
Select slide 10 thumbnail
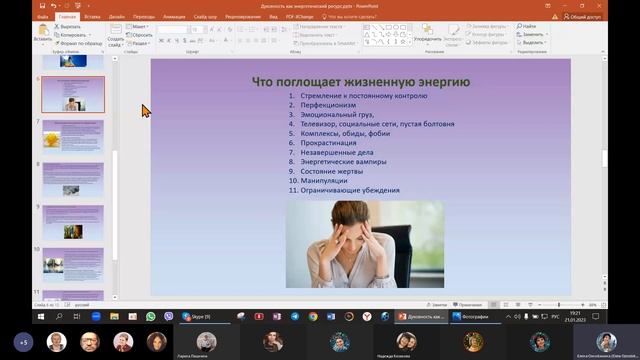coord(73,265)
